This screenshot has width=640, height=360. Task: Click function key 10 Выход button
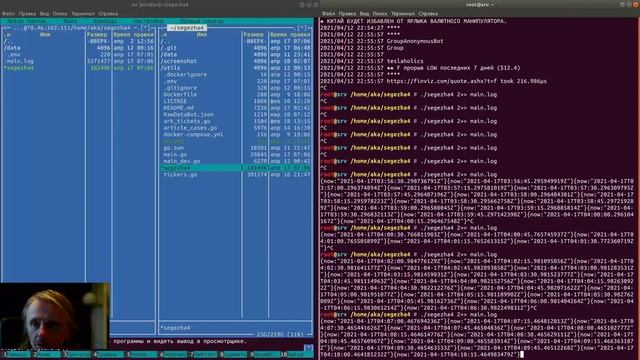(297, 354)
